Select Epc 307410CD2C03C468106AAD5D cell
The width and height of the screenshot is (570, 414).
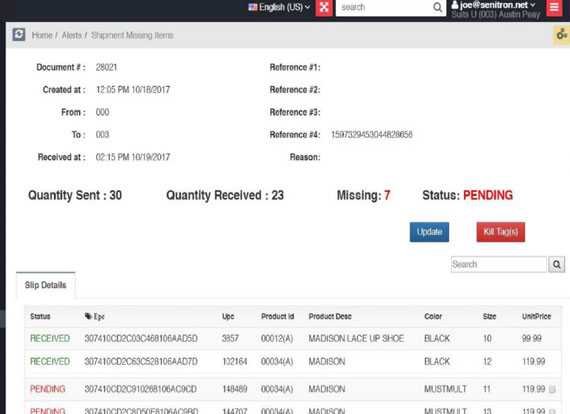[141, 338]
